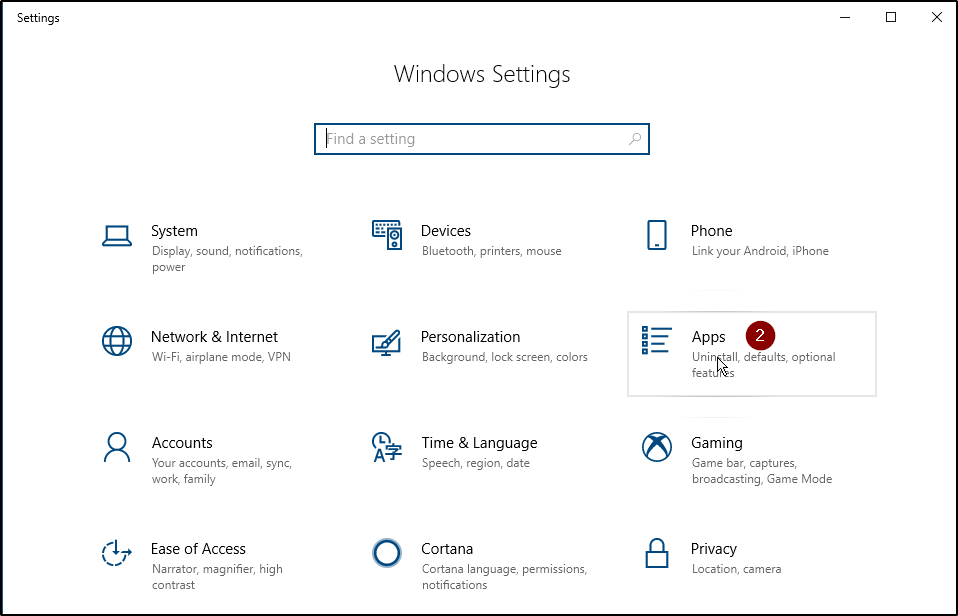Open the System settings label
This screenshot has height=616, width=958.
coord(174,231)
